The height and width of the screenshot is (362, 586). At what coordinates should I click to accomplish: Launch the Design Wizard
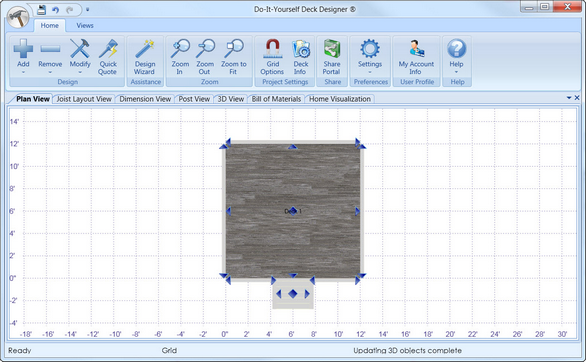(145, 57)
